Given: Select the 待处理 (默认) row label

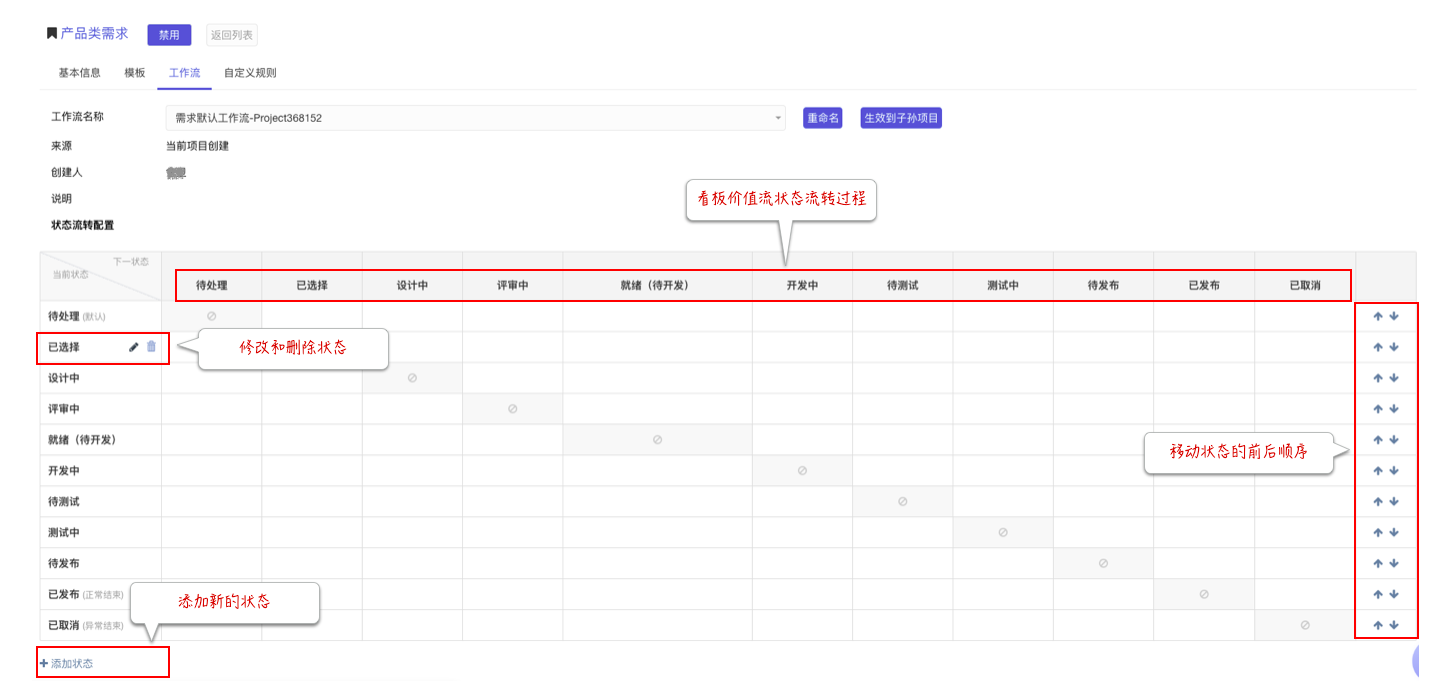Looking at the screenshot, I should coord(77,316).
